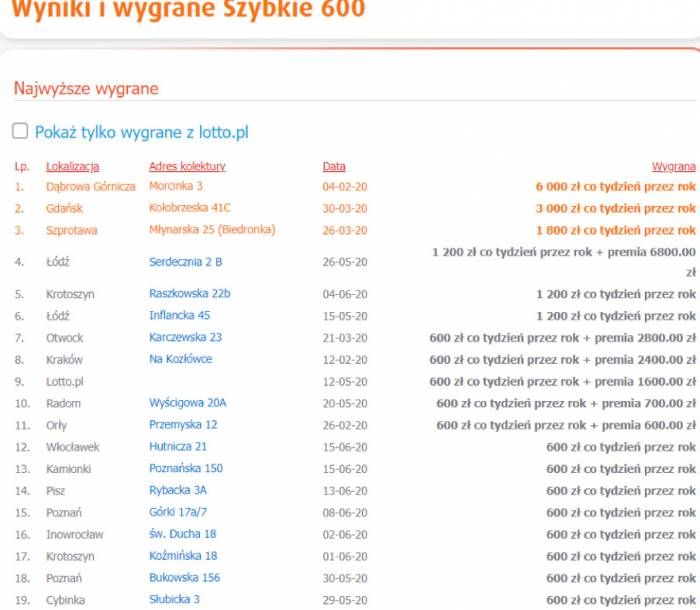Open the Serdecznia 2 B address link

(185, 262)
